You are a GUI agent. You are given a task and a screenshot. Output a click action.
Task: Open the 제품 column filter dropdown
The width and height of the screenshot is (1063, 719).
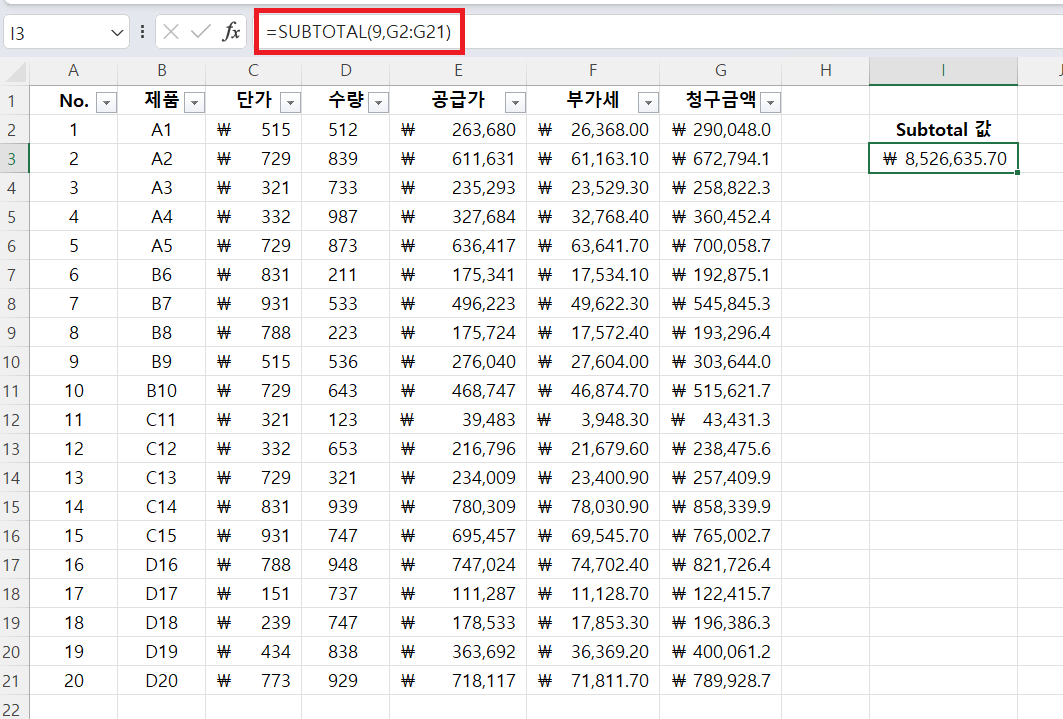195,102
